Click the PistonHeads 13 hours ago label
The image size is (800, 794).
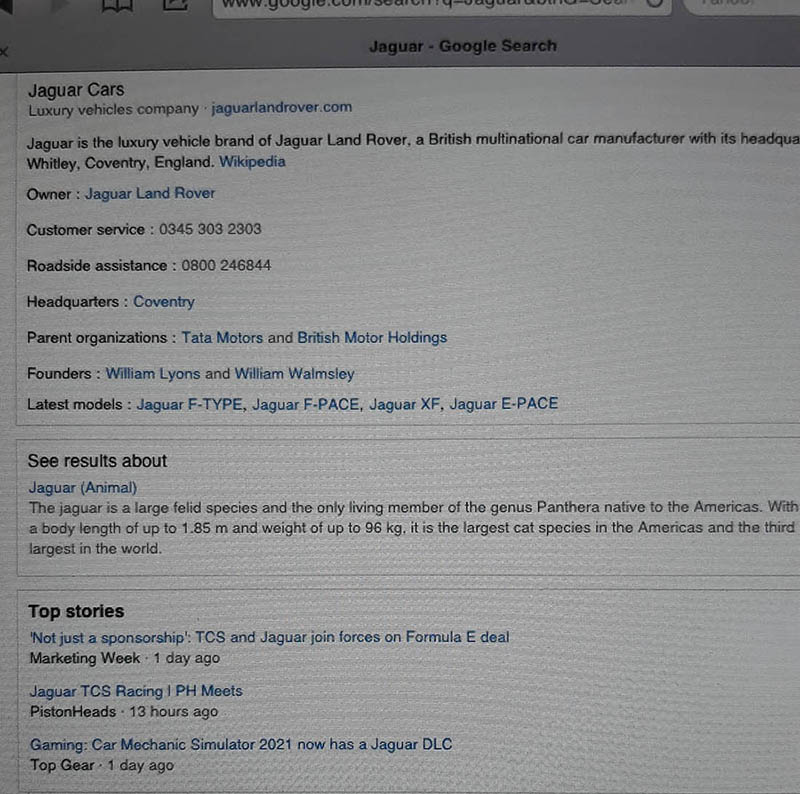click(124, 711)
